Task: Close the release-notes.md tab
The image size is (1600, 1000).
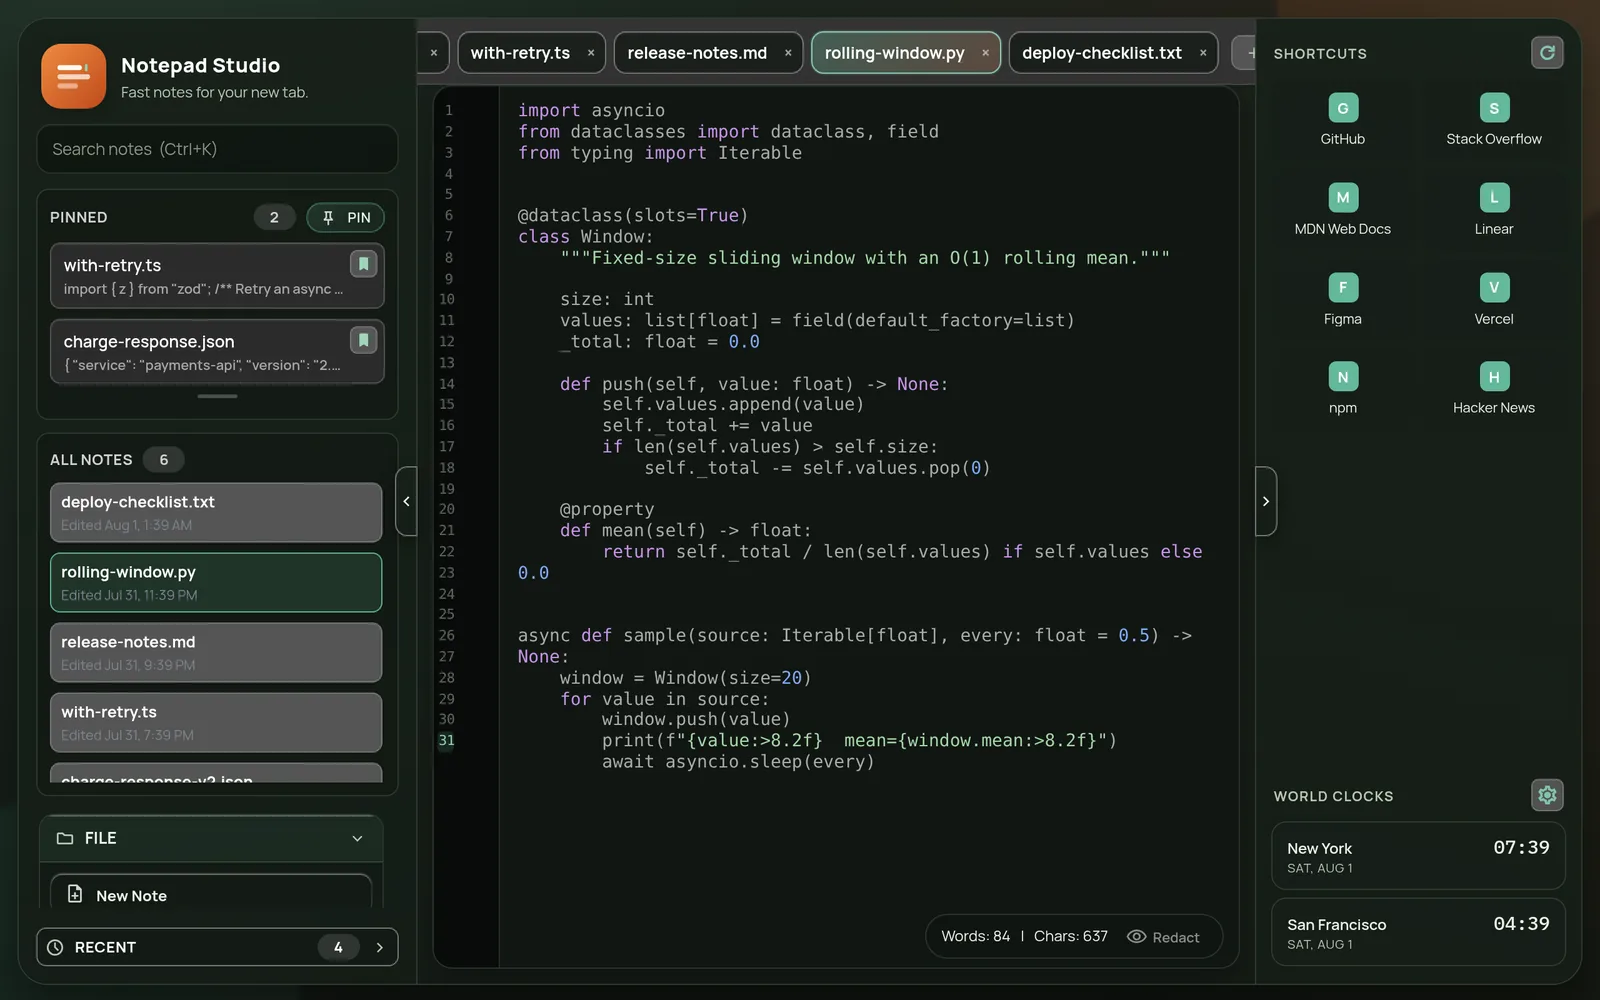Action: point(788,53)
